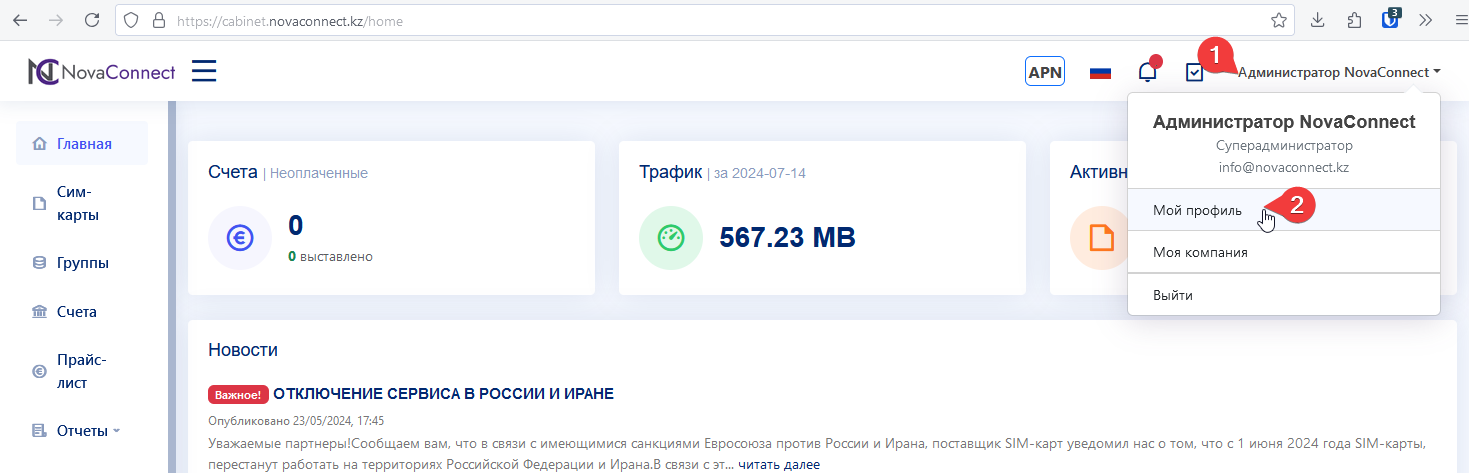Select Мой профиль from user menu
Screen dimensions: 1469x473
point(1197,210)
